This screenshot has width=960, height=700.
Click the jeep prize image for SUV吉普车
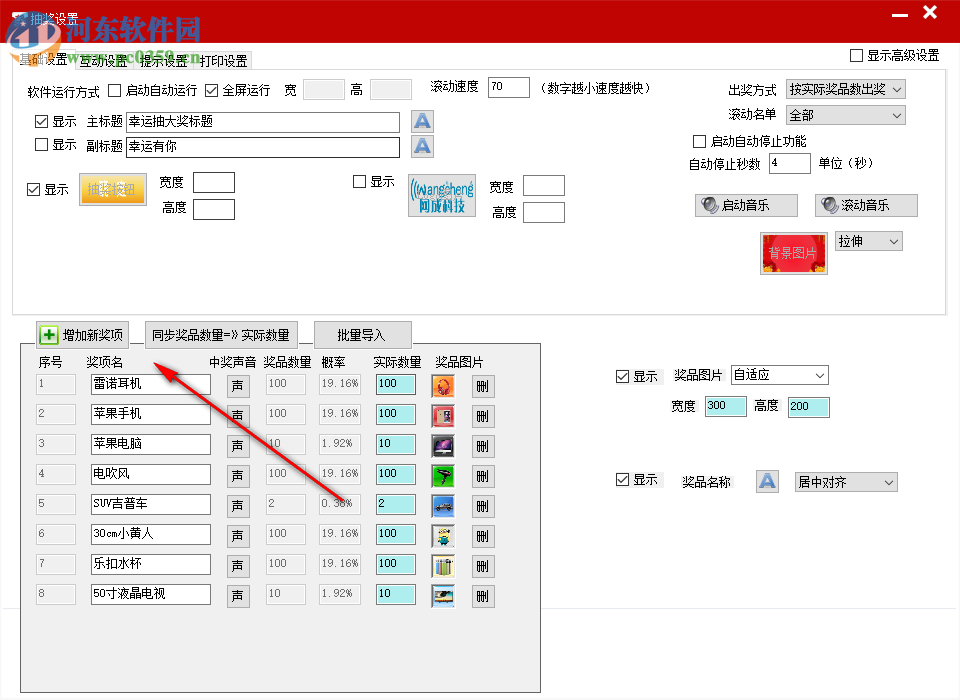point(443,505)
